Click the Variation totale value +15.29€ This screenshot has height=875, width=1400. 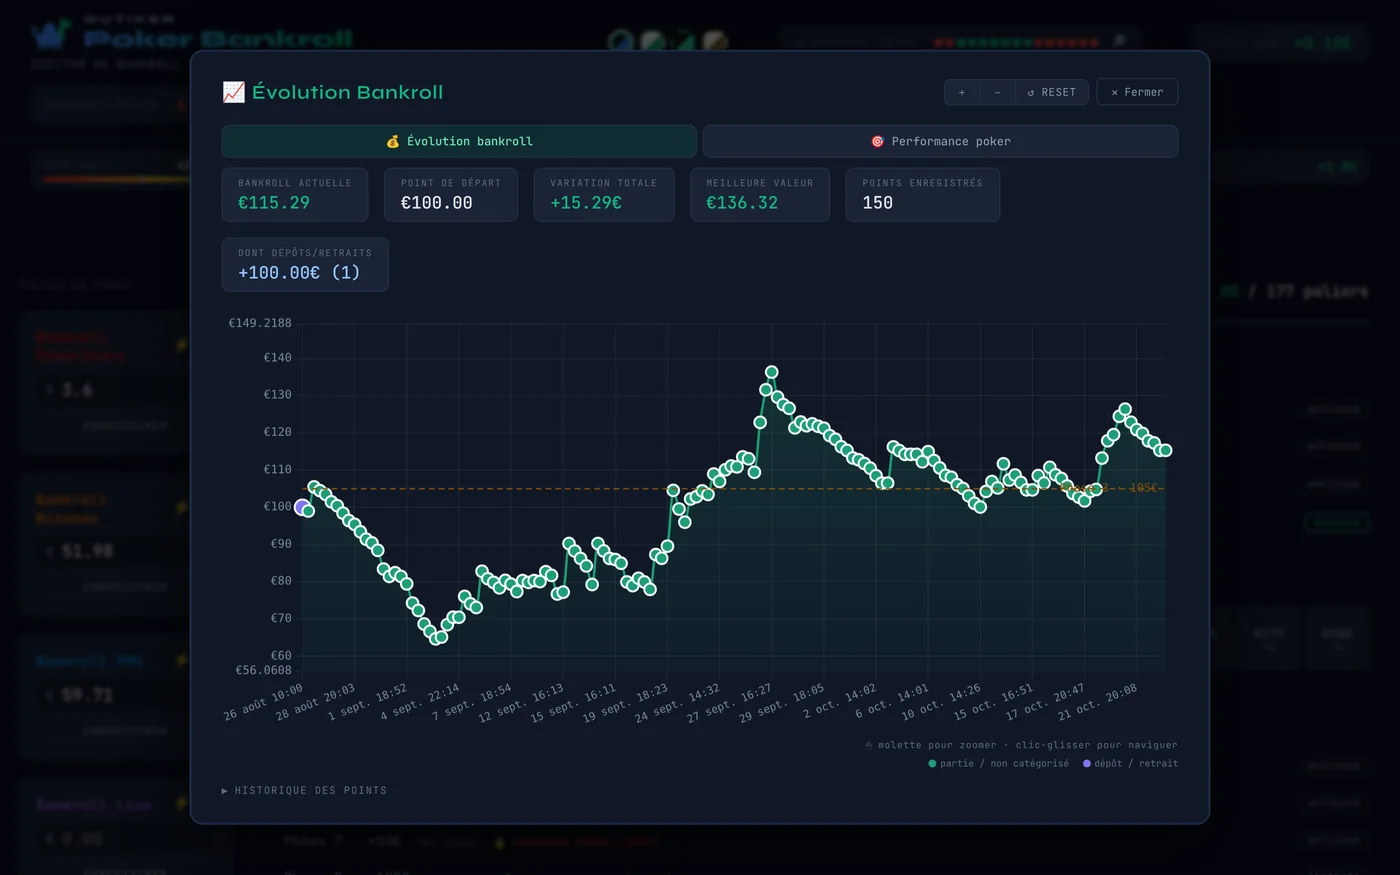[586, 203]
